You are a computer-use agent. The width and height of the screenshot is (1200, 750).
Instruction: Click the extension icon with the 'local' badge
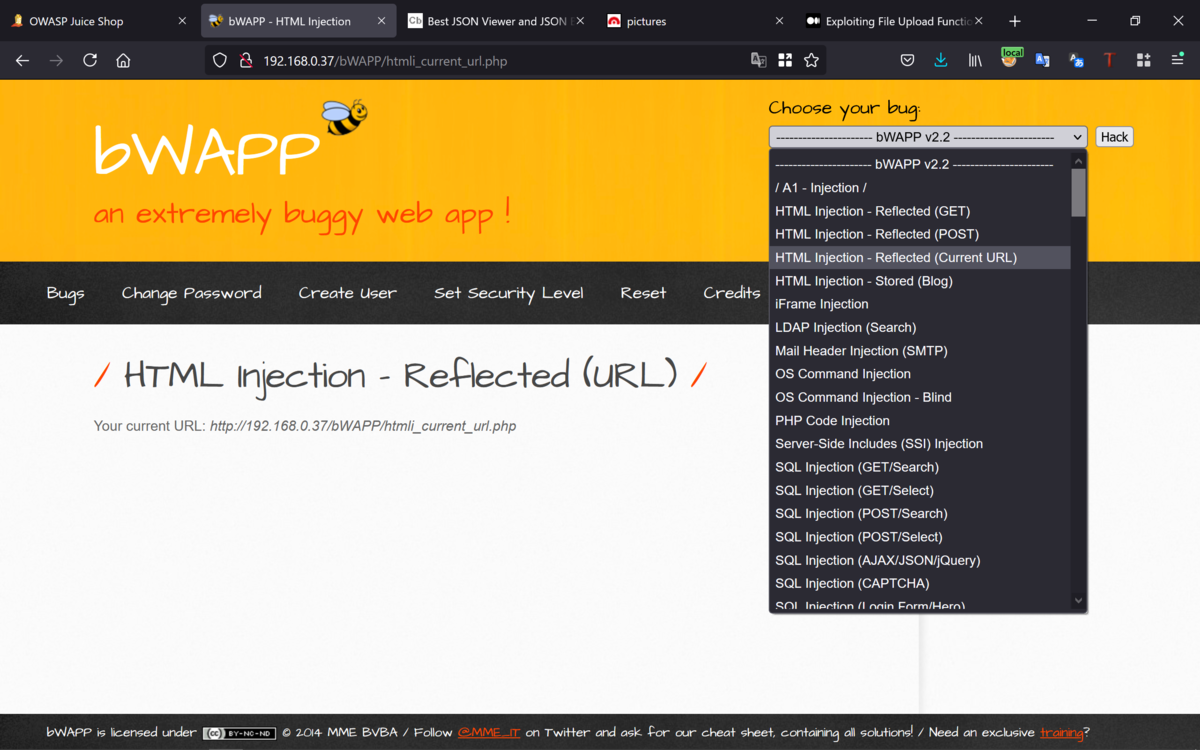[x=1010, y=59]
